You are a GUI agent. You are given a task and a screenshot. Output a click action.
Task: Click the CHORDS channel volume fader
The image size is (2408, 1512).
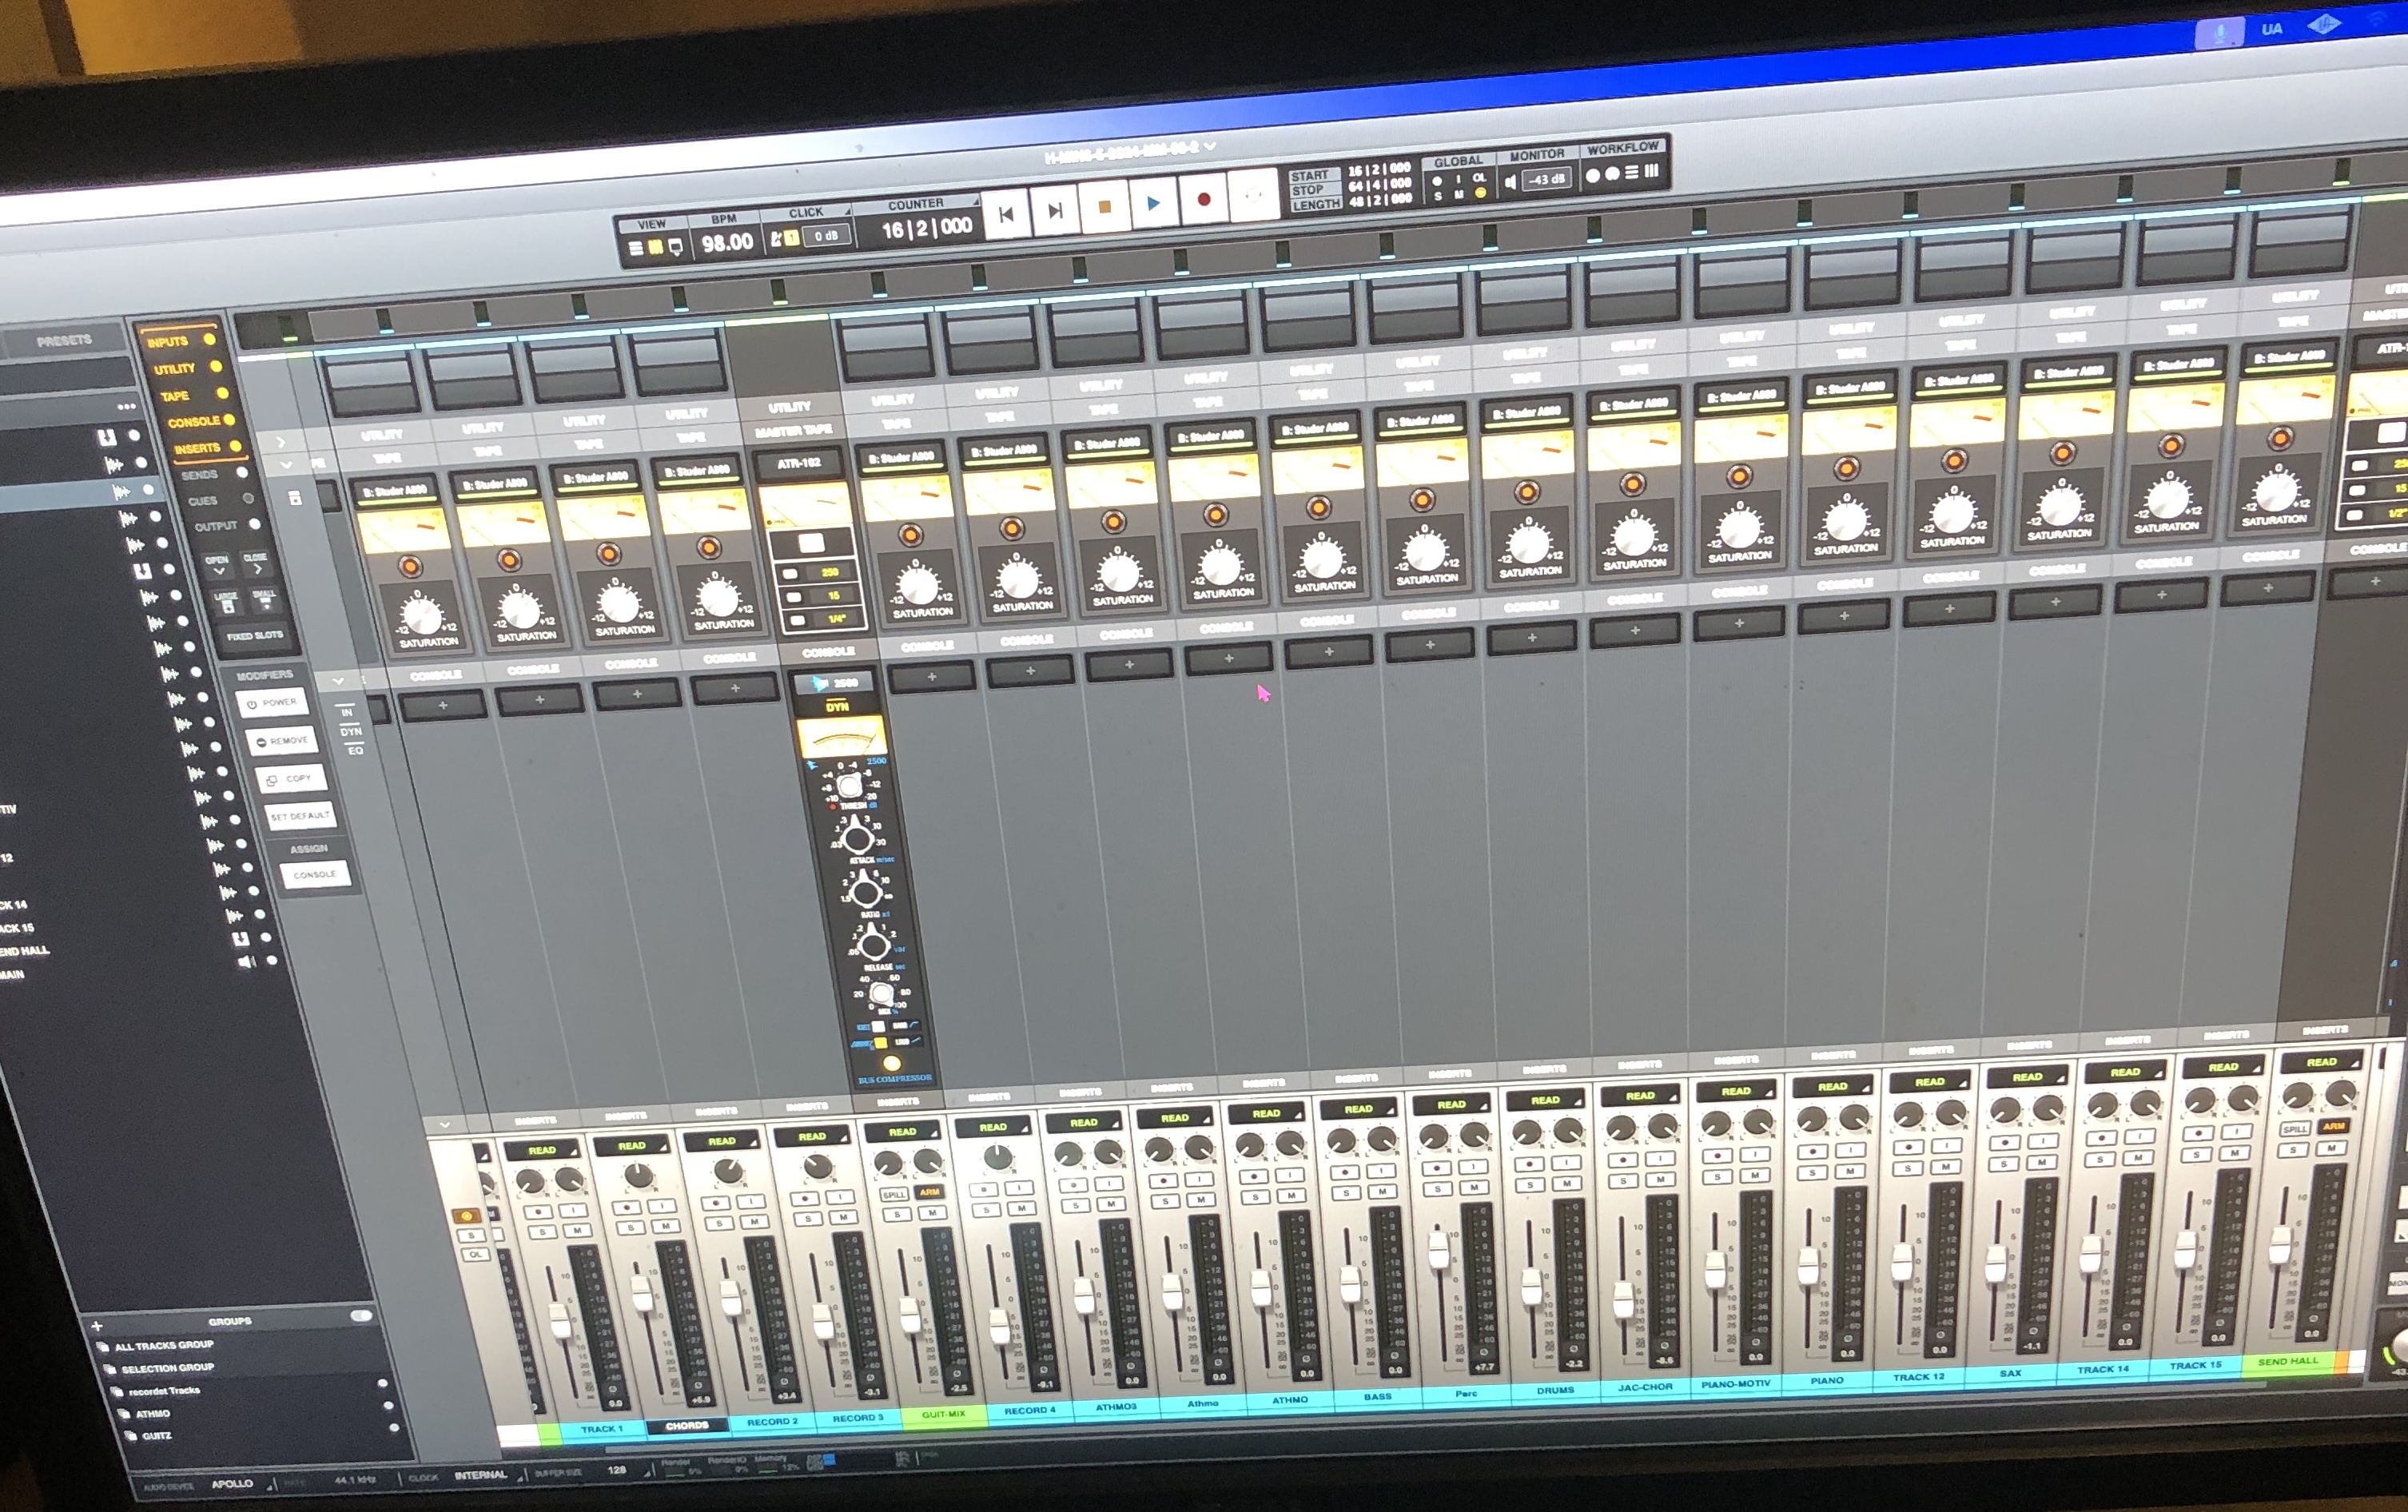click(642, 1292)
